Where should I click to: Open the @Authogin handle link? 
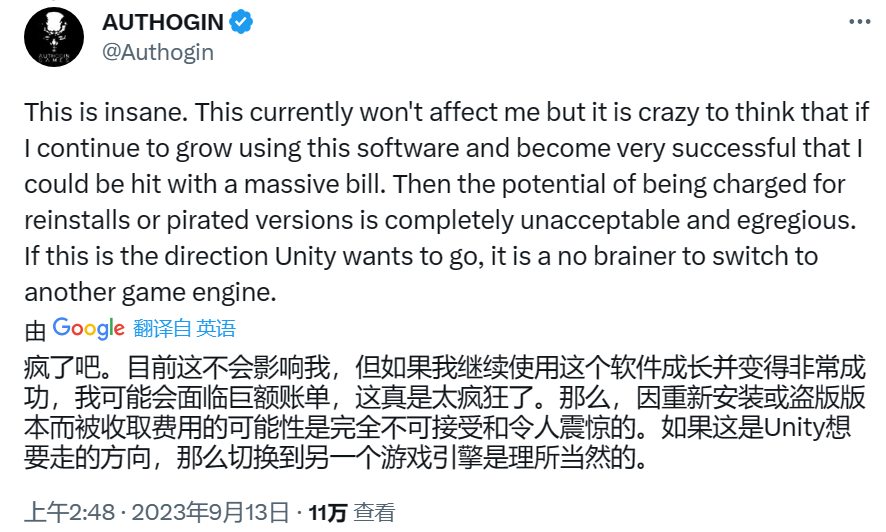[158, 51]
